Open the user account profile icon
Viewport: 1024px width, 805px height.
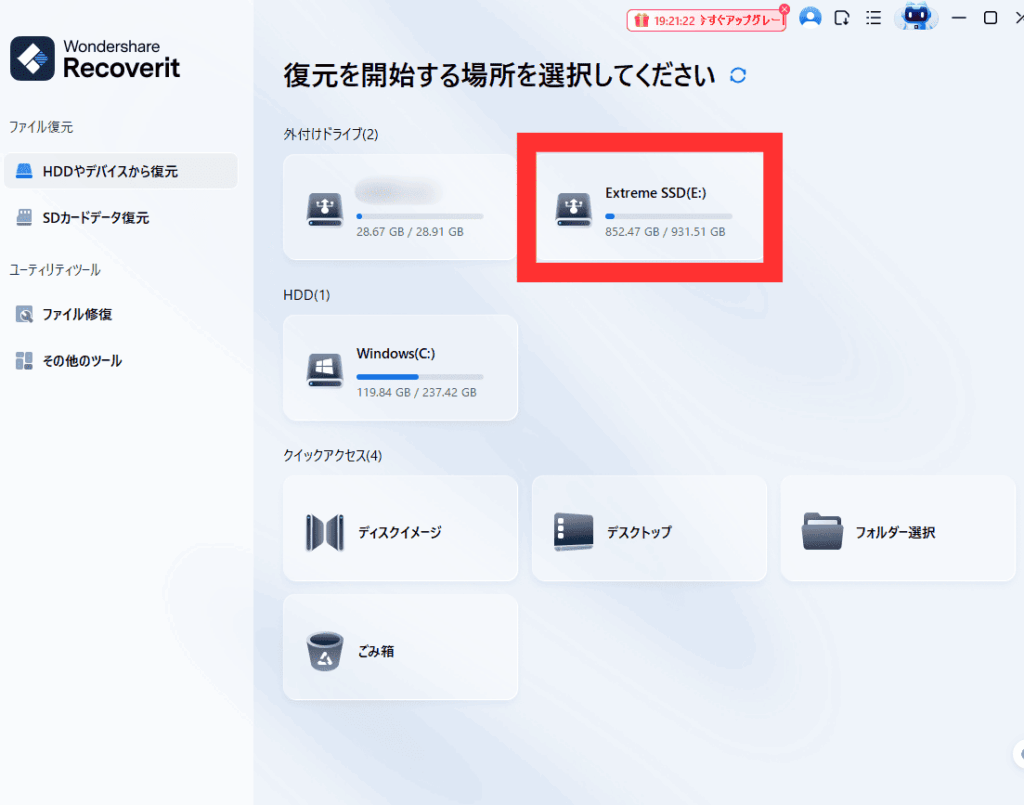point(810,18)
